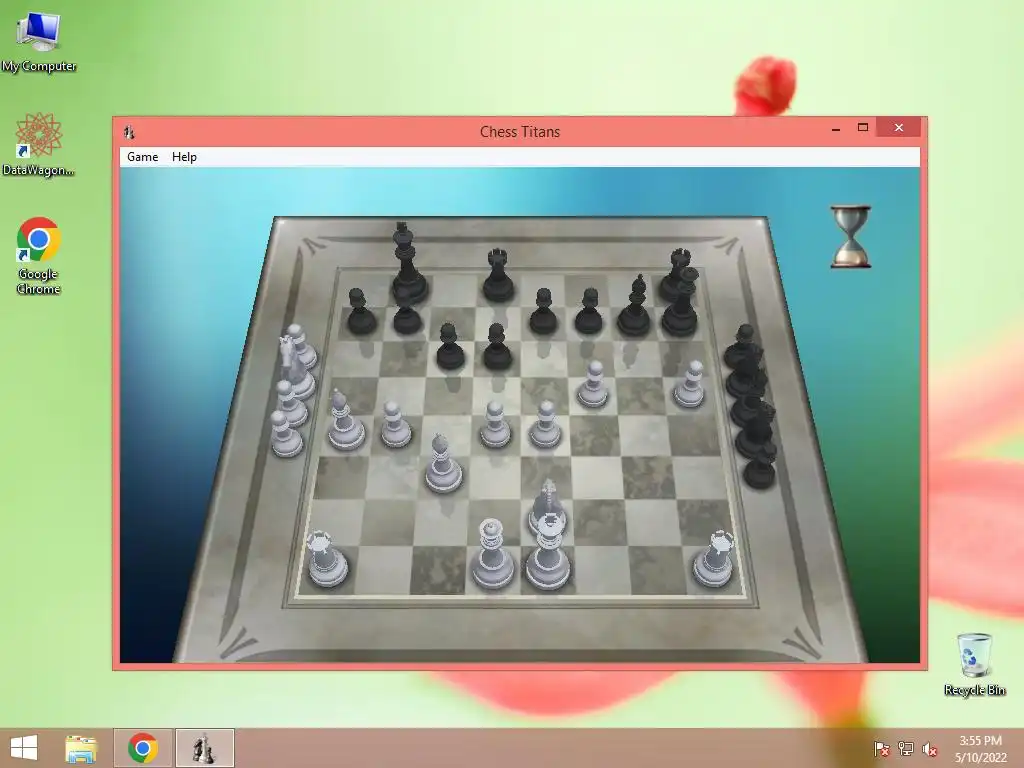This screenshot has height=768, width=1024.
Task: Select the white pawn on b4
Action: coord(395,425)
